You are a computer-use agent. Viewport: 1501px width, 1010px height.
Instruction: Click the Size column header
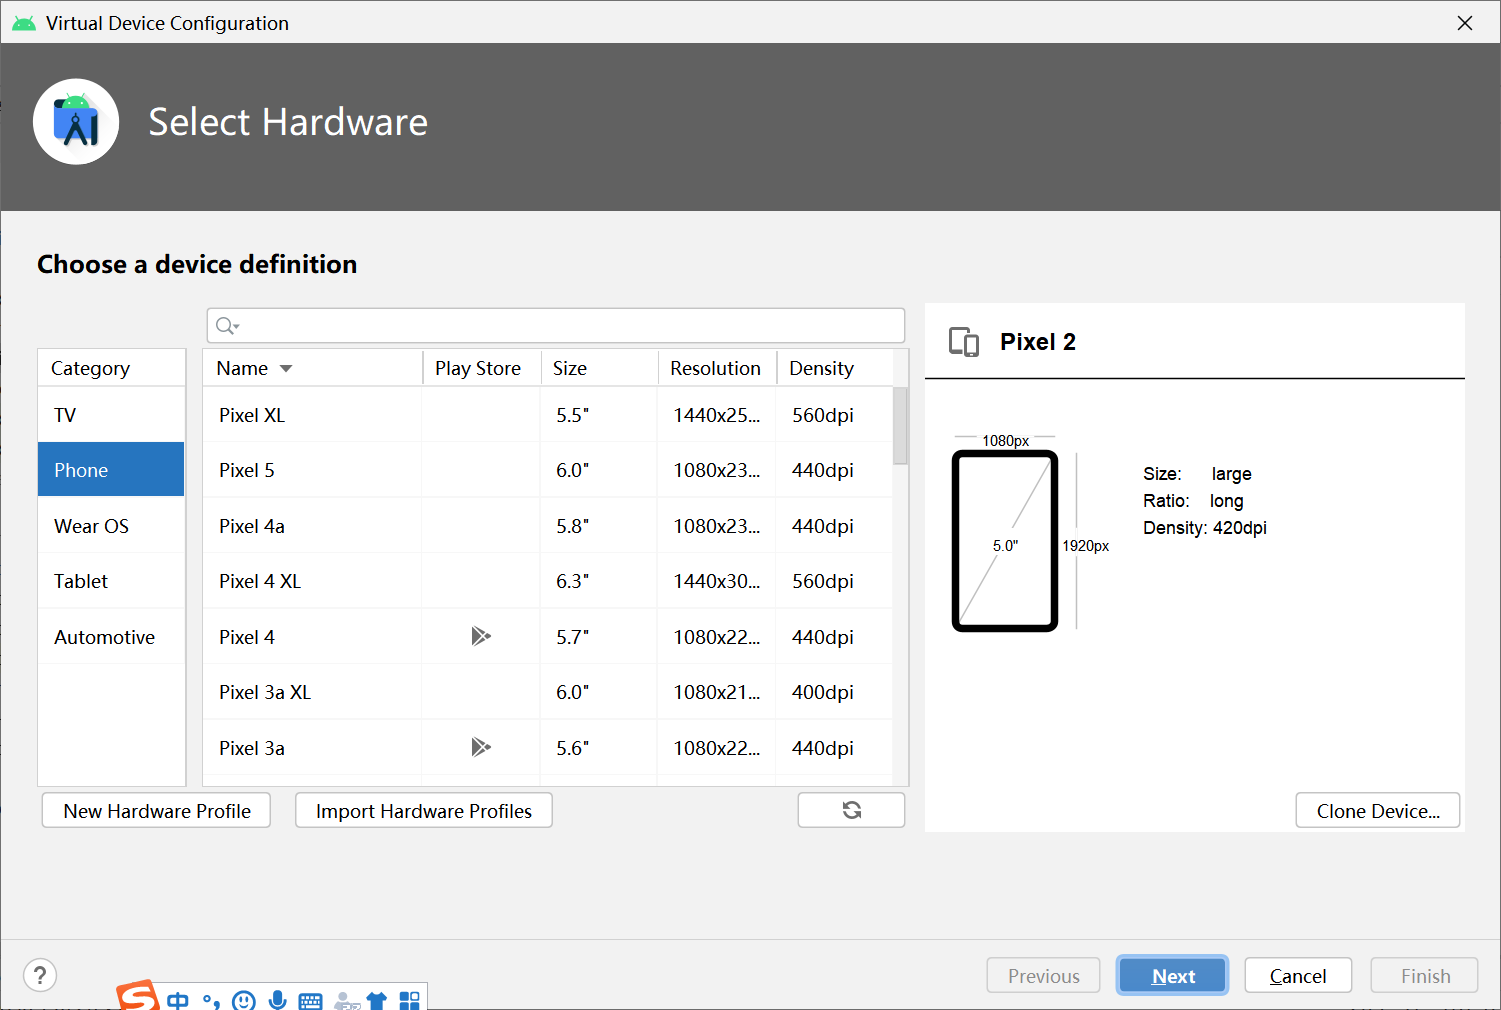click(x=599, y=368)
